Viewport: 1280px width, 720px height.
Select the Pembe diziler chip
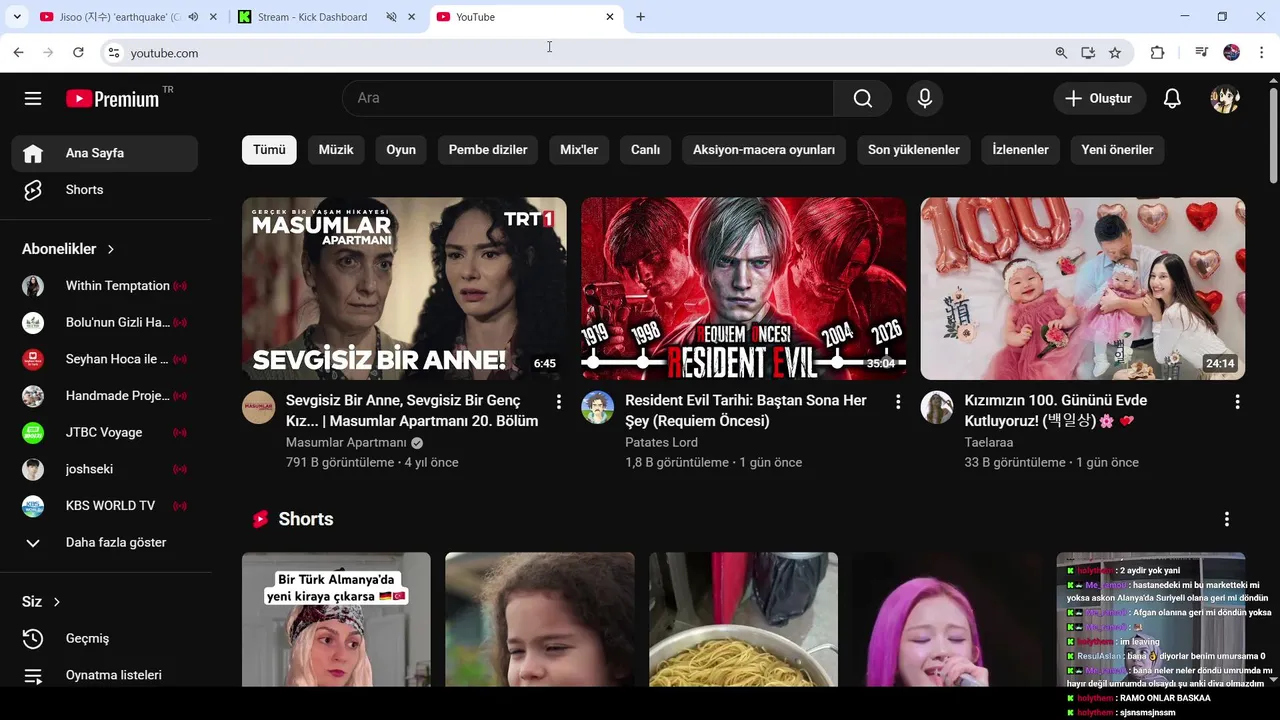click(x=488, y=150)
